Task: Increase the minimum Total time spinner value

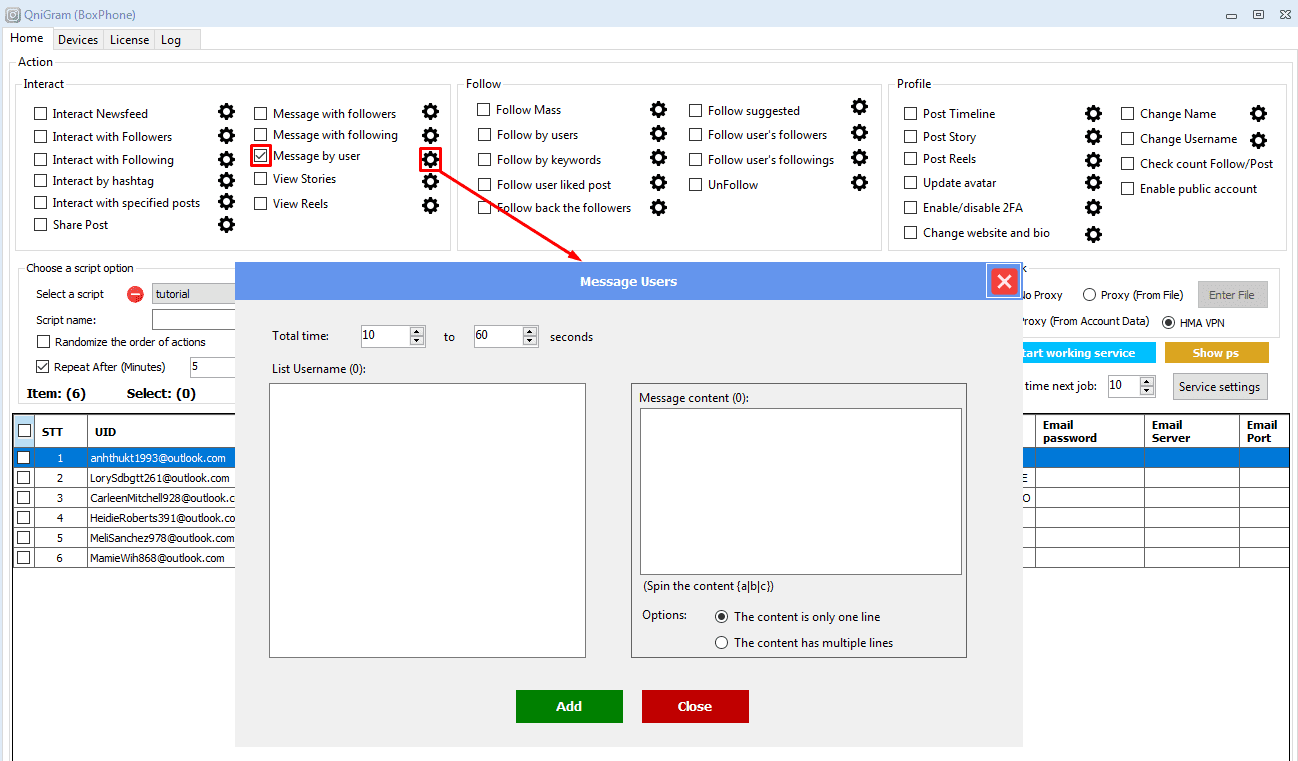Action: pos(417,331)
